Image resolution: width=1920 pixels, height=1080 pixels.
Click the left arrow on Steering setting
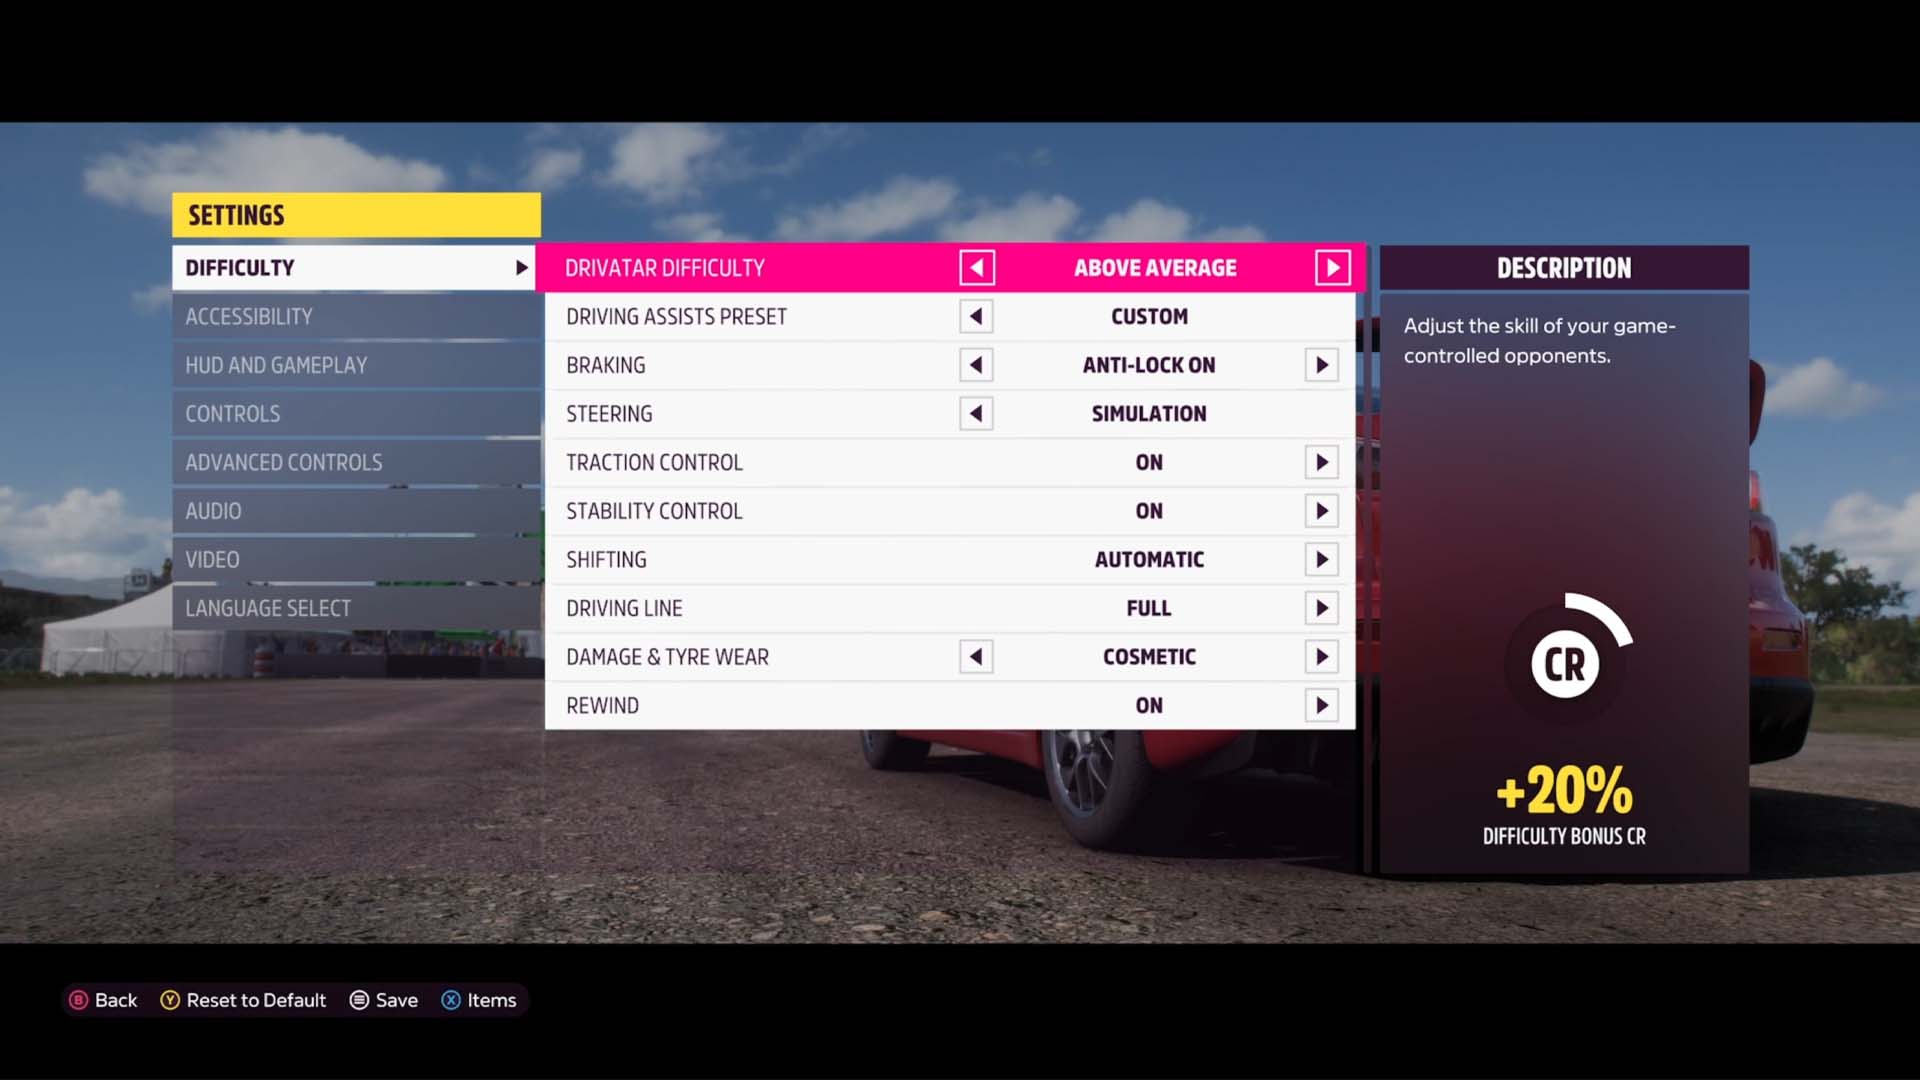click(976, 413)
